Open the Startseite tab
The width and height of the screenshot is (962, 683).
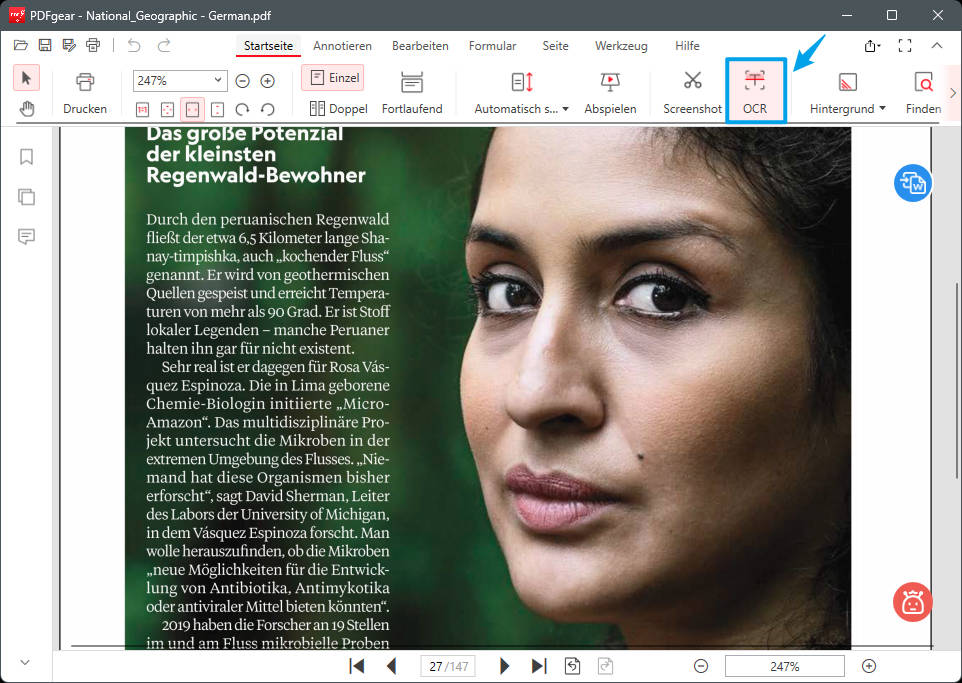[268, 46]
